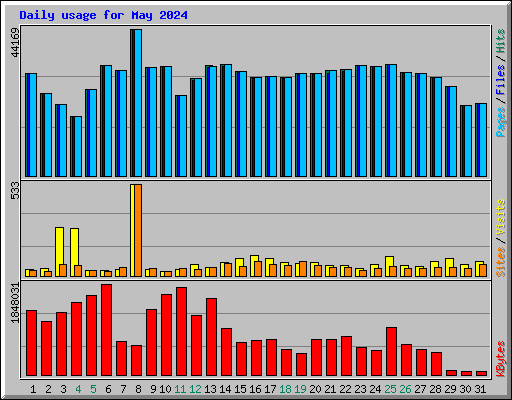Click the Pages legend label

pos(501,122)
